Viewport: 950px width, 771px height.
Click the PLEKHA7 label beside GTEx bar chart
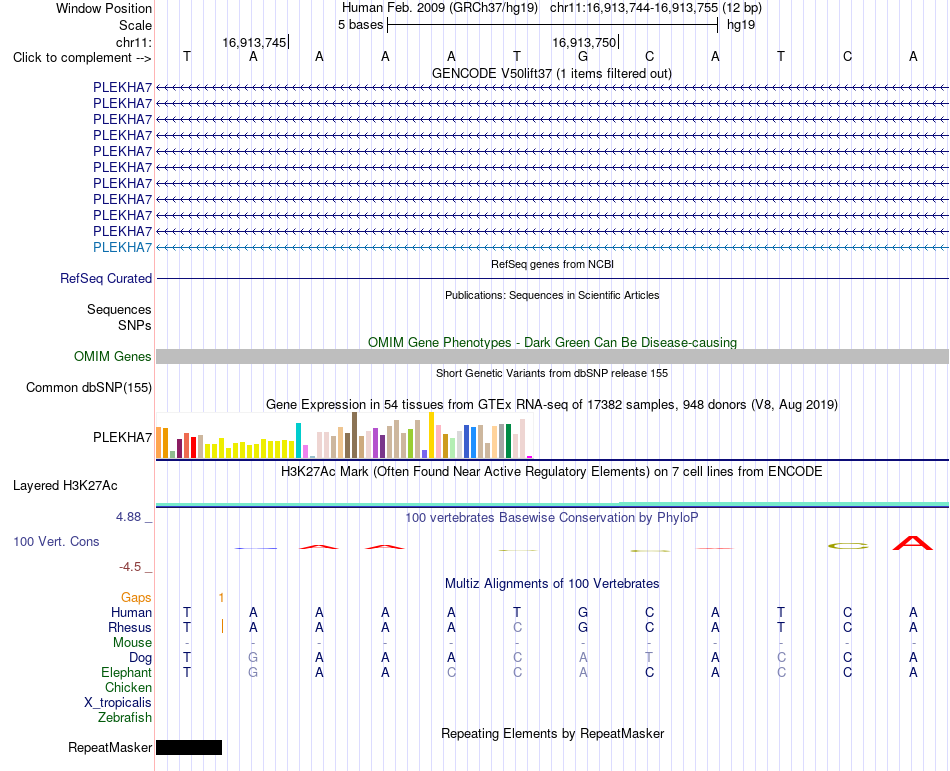pyautogui.click(x=122, y=437)
